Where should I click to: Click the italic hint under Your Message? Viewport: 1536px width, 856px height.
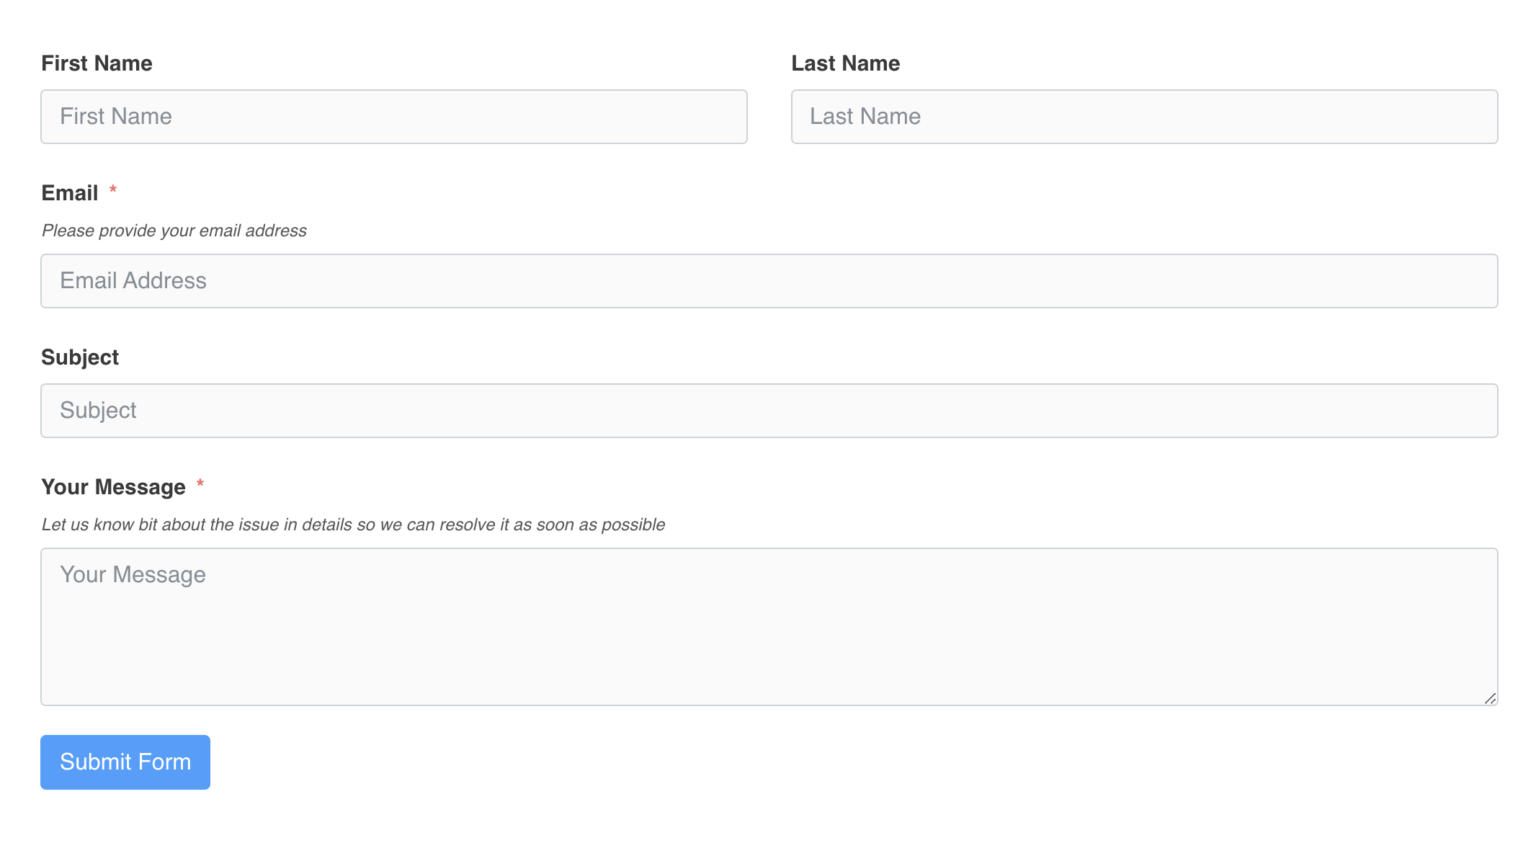coord(353,524)
